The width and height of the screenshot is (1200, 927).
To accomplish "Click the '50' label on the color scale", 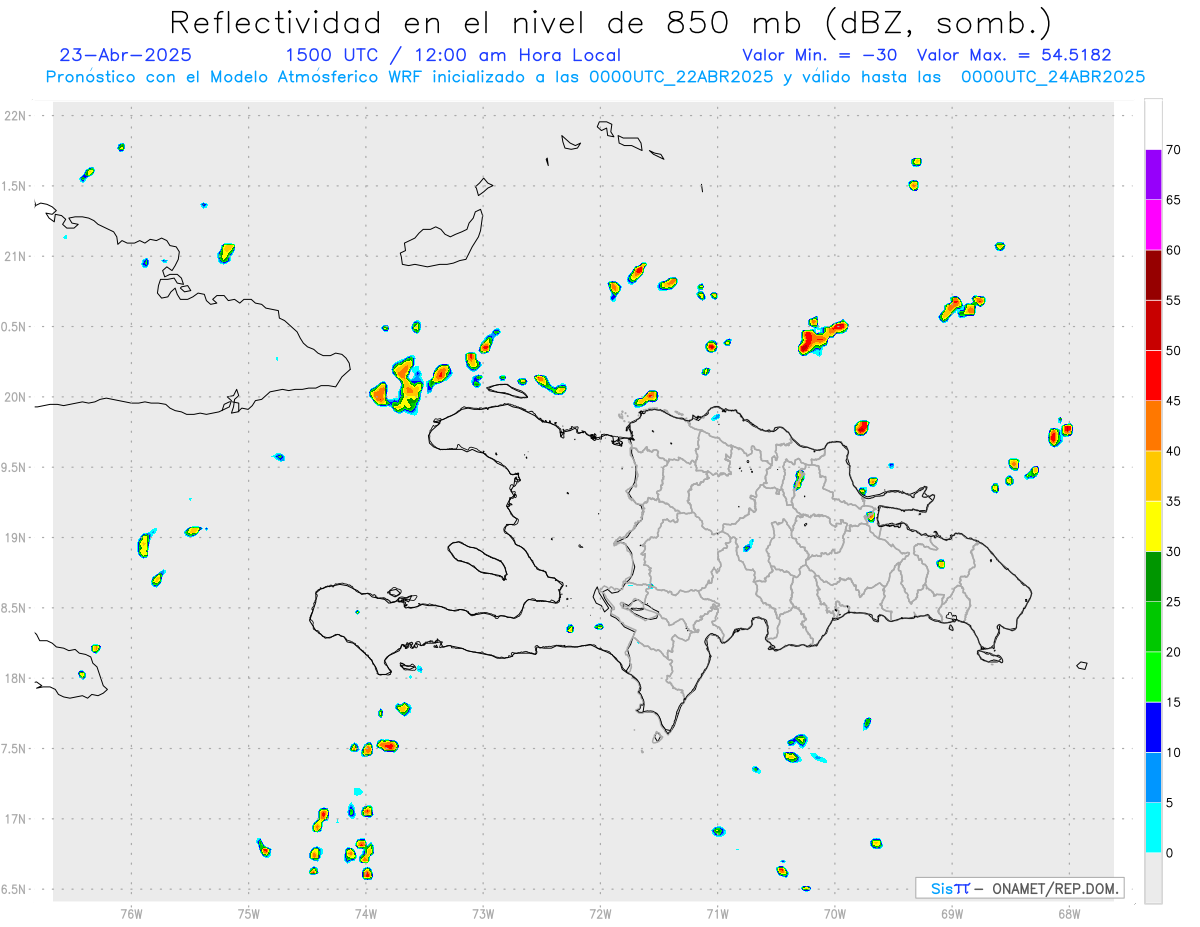I will coord(1173,351).
